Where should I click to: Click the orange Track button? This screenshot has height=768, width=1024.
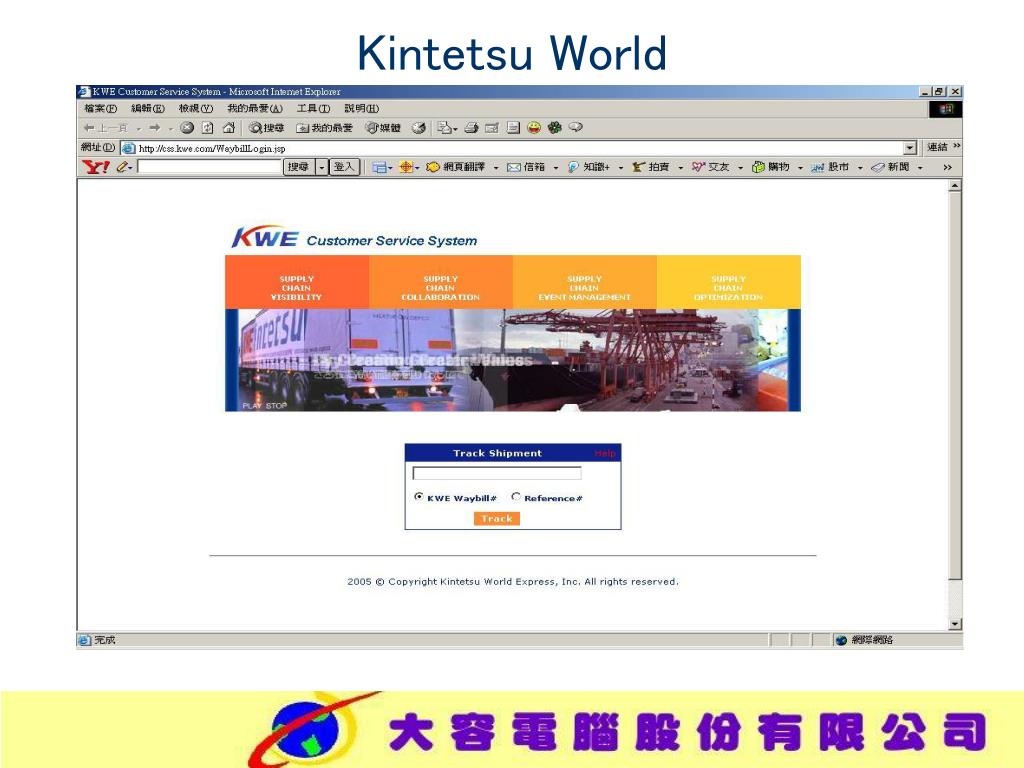pos(496,519)
